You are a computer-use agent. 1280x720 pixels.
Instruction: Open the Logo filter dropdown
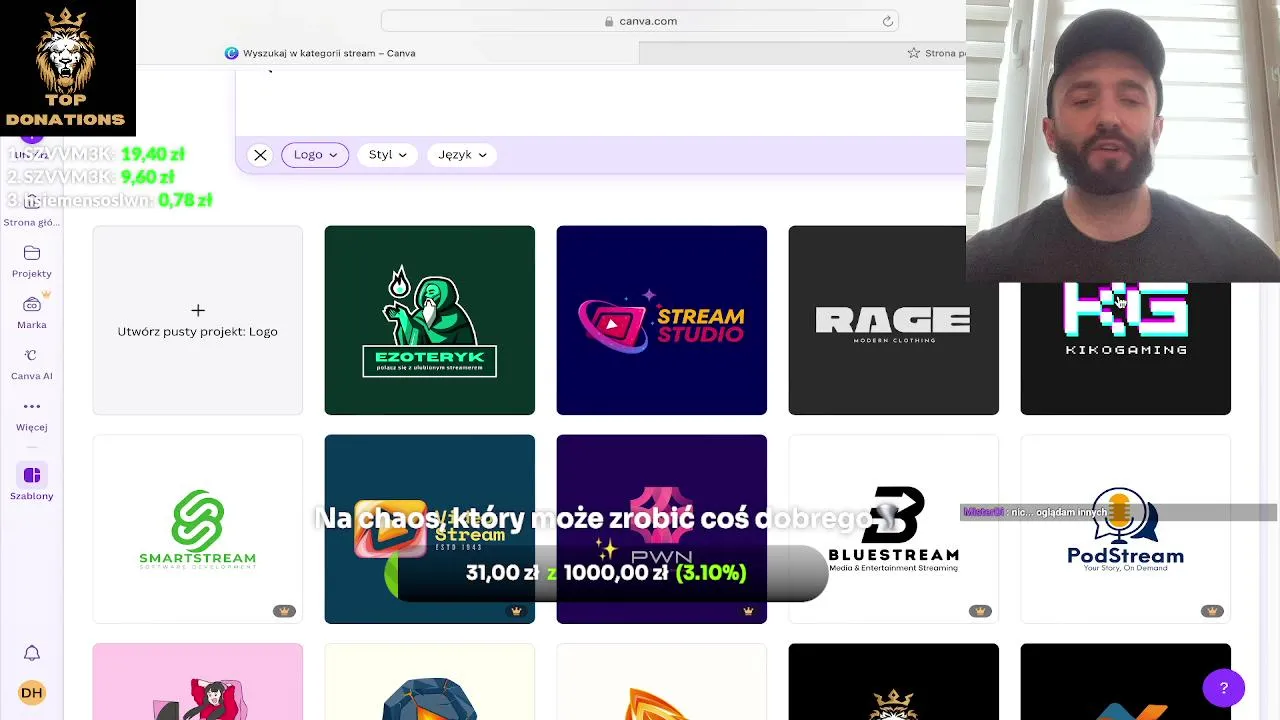point(315,155)
